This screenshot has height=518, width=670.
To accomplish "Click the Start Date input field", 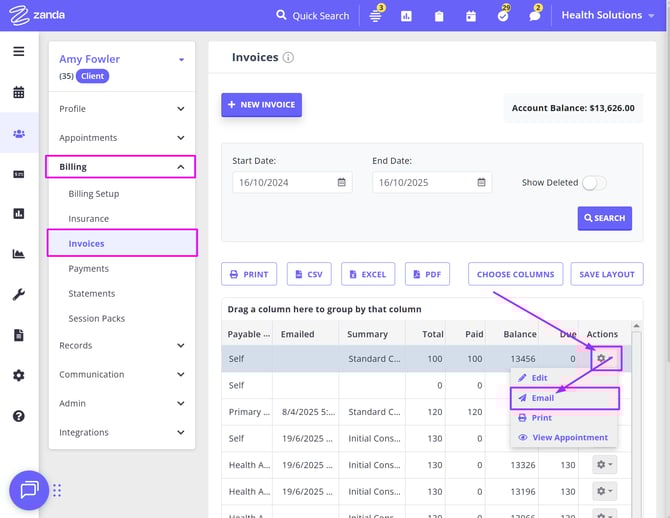I will tap(284, 183).
